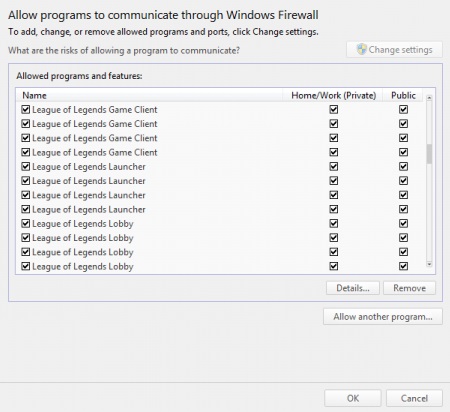Toggle Home/Work checkbox for first Game Client row

tap(334, 109)
